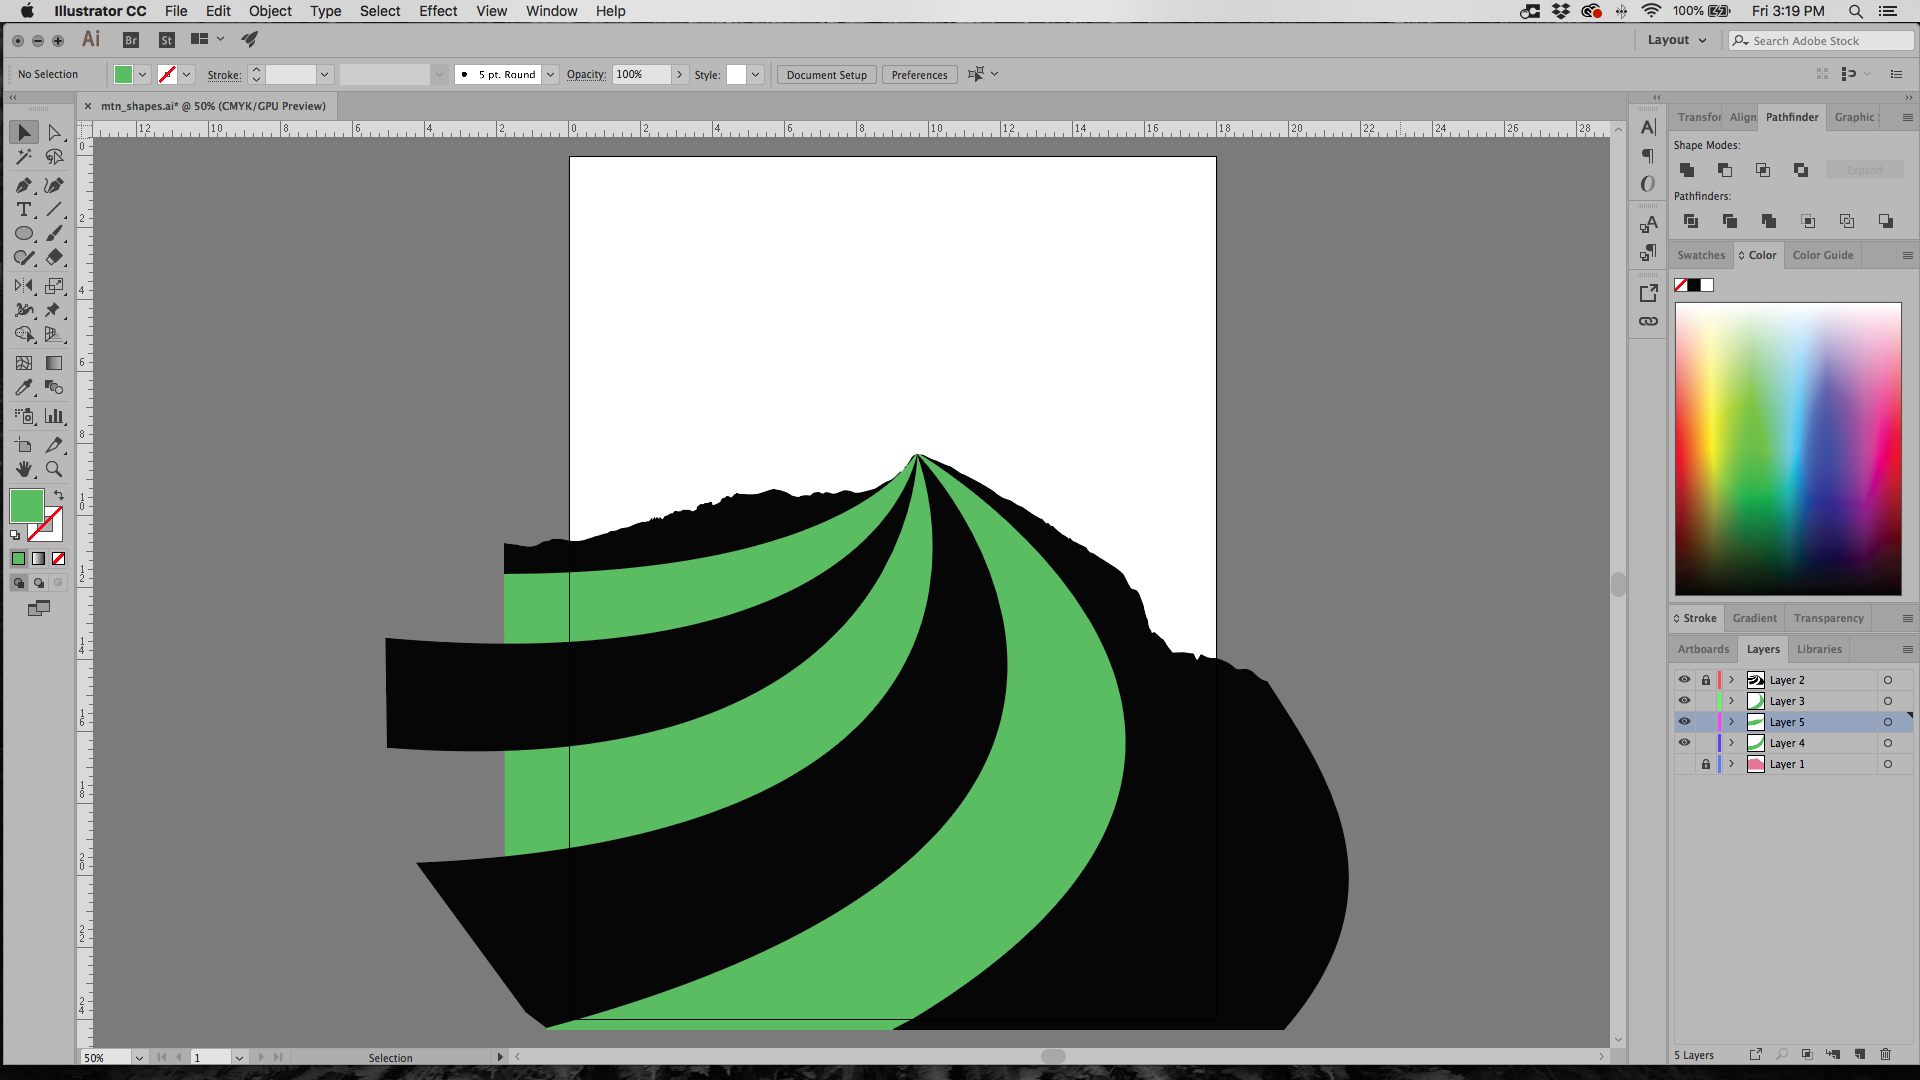Switch to the Gradient tab
This screenshot has width=1920, height=1080.
(x=1755, y=618)
